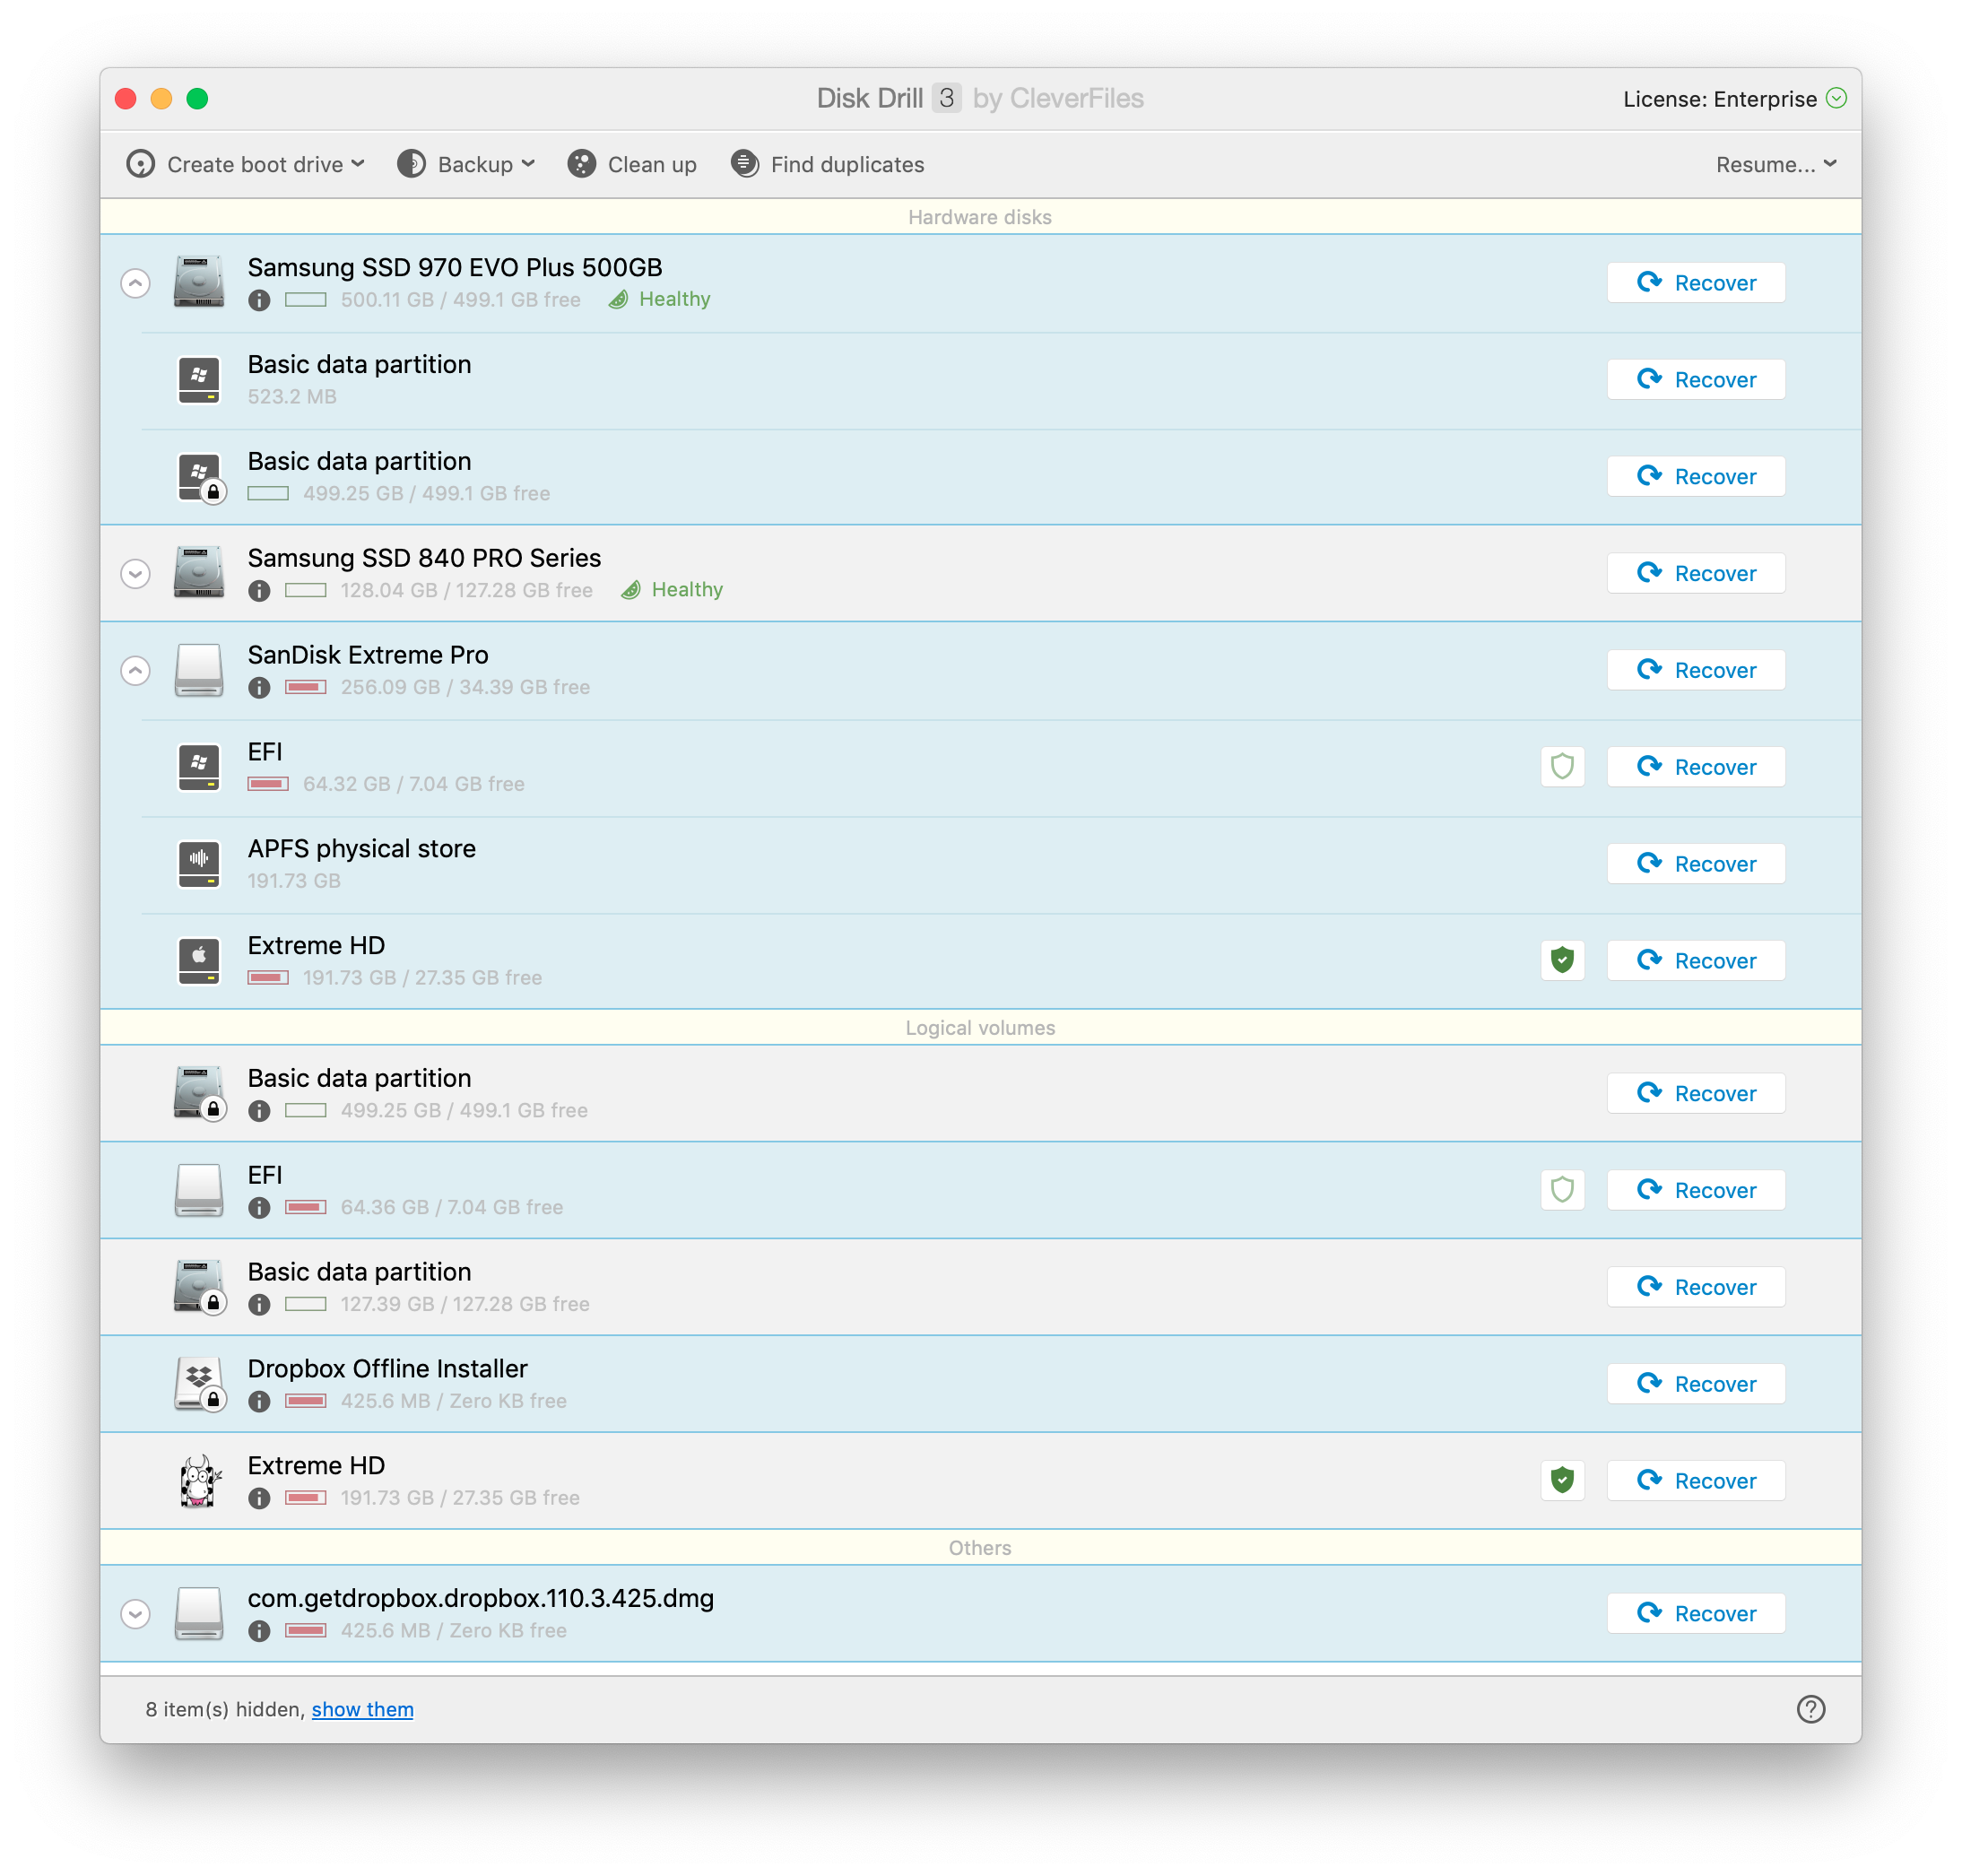Expand Samsung SSD 840 PRO Series disk

click(135, 574)
